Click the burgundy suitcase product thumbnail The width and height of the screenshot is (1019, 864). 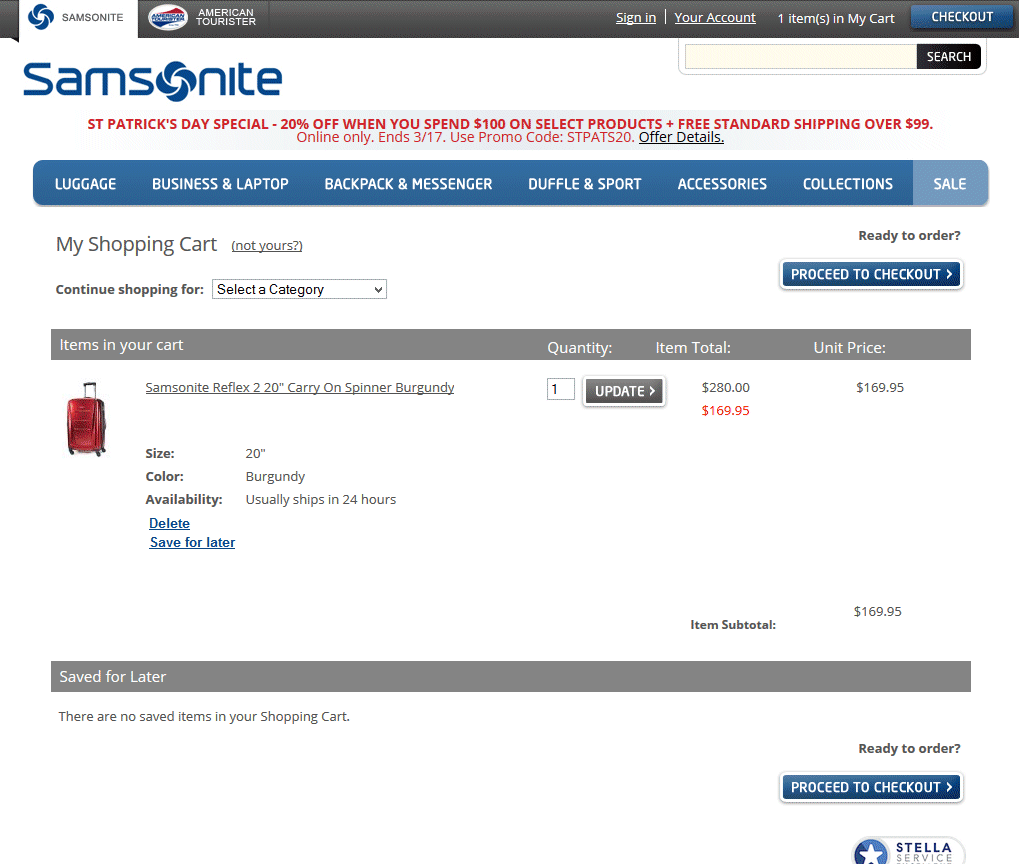[86, 418]
